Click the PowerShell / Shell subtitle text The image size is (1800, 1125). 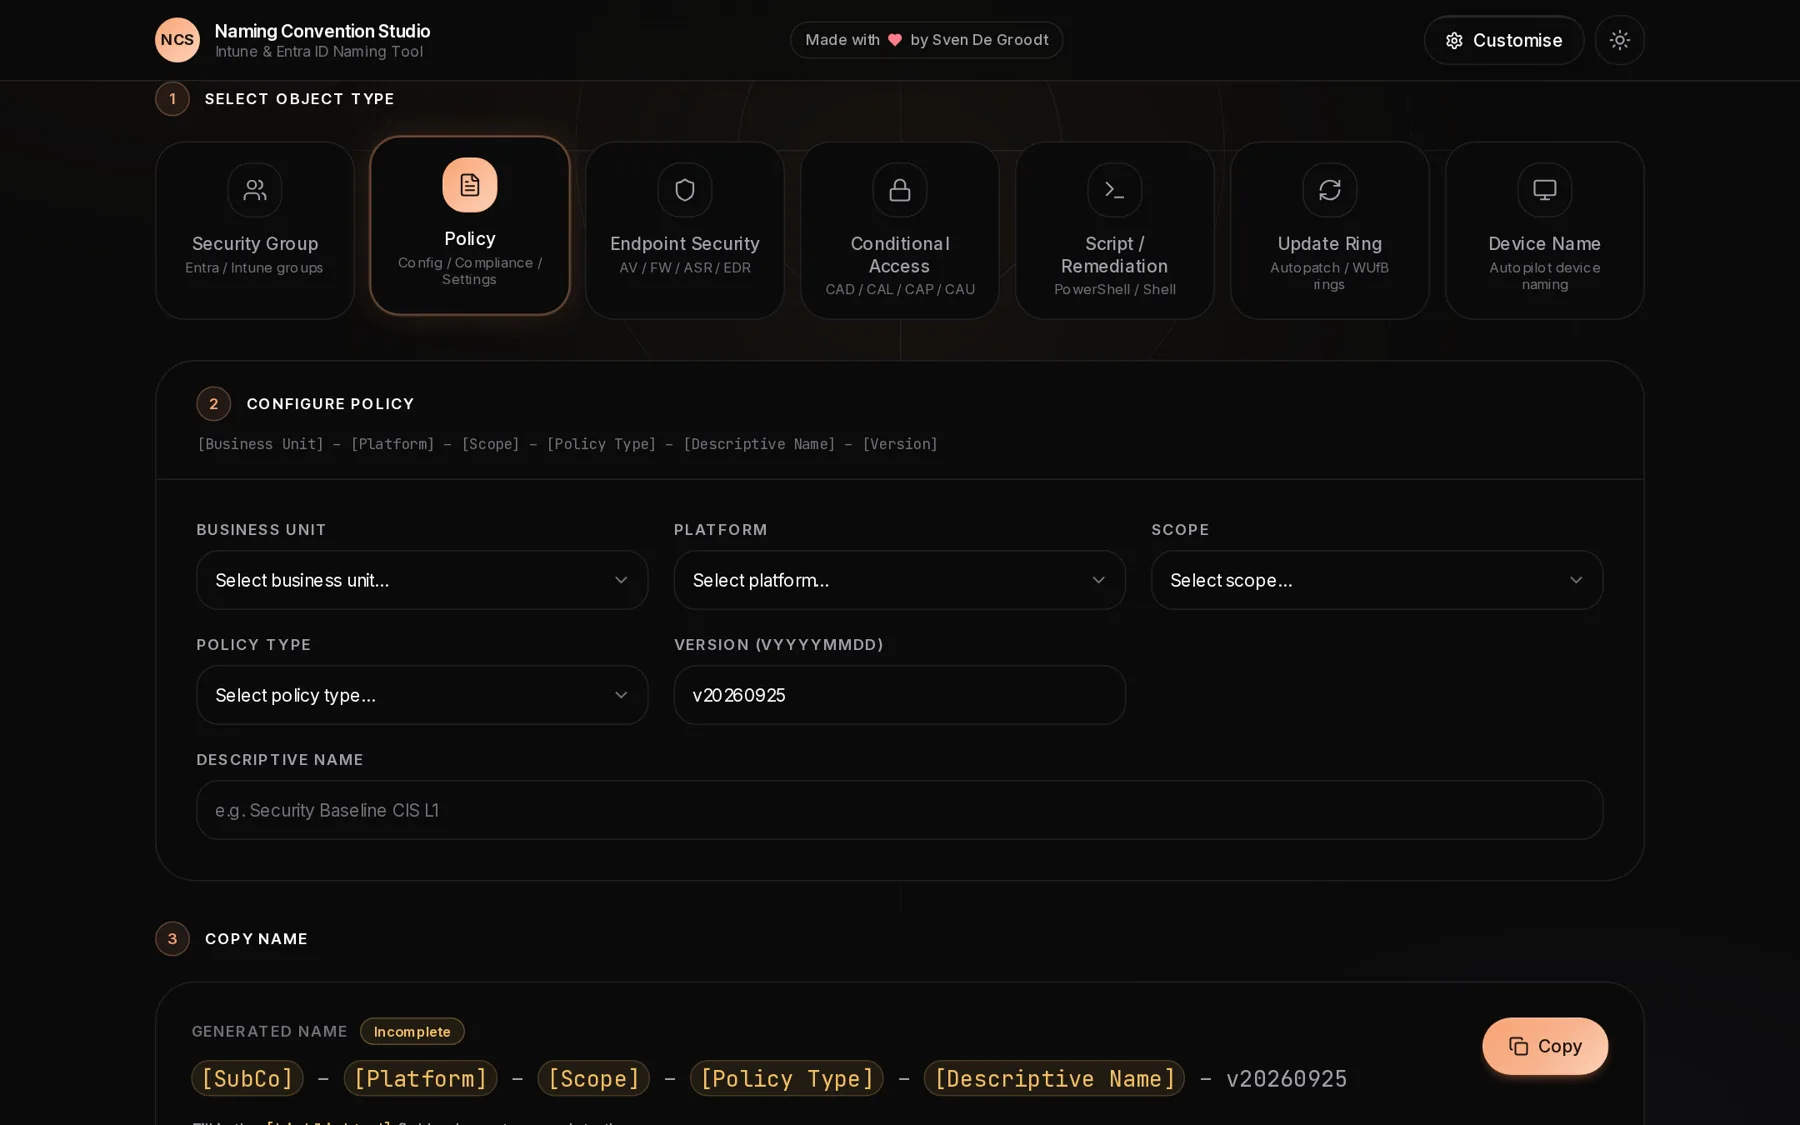1115,289
